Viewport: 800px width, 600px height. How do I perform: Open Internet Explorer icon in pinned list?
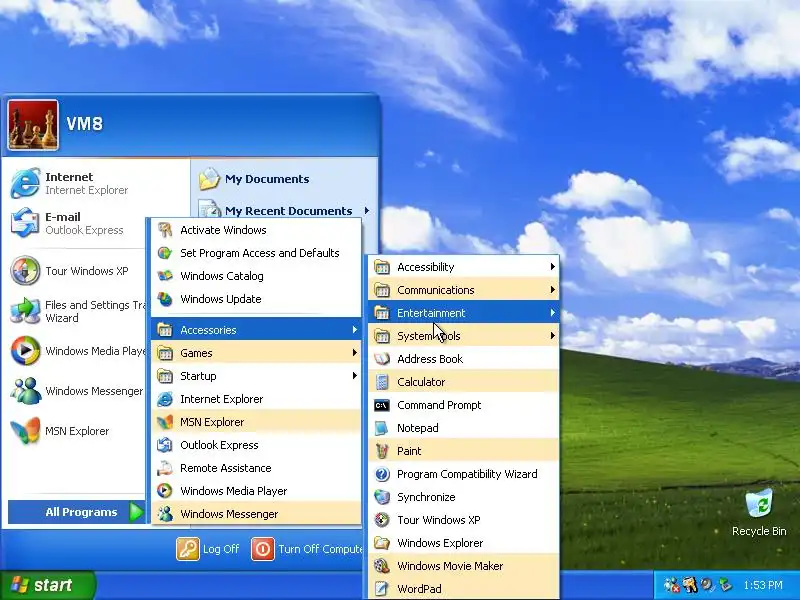[x=24, y=183]
